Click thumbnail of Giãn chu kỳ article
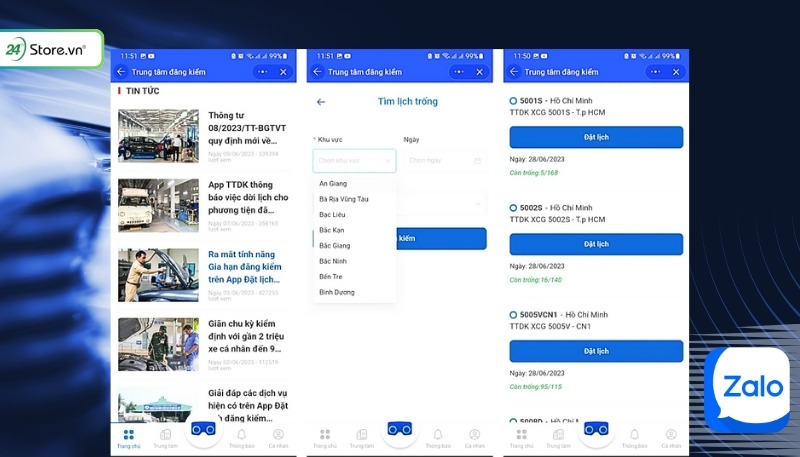The image size is (800, 457). tap(159, 344)
